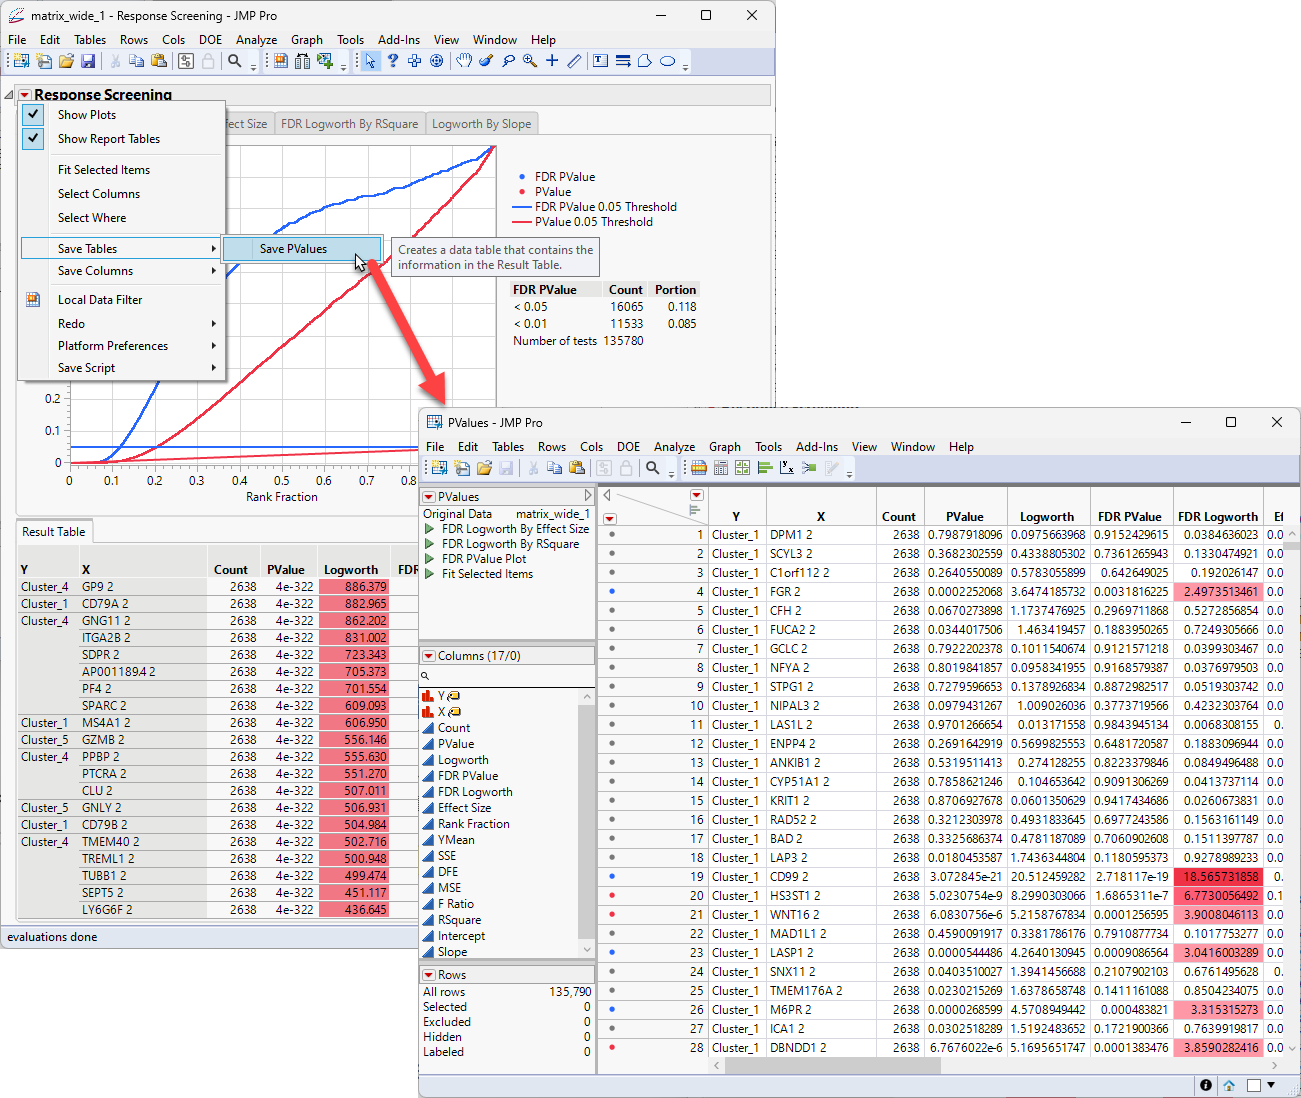Image resolution: width=1301 pixels, height=1098 pixels.
Task: Click Save icon in Response Screening toolbar
Action: [x=88, y=62]
